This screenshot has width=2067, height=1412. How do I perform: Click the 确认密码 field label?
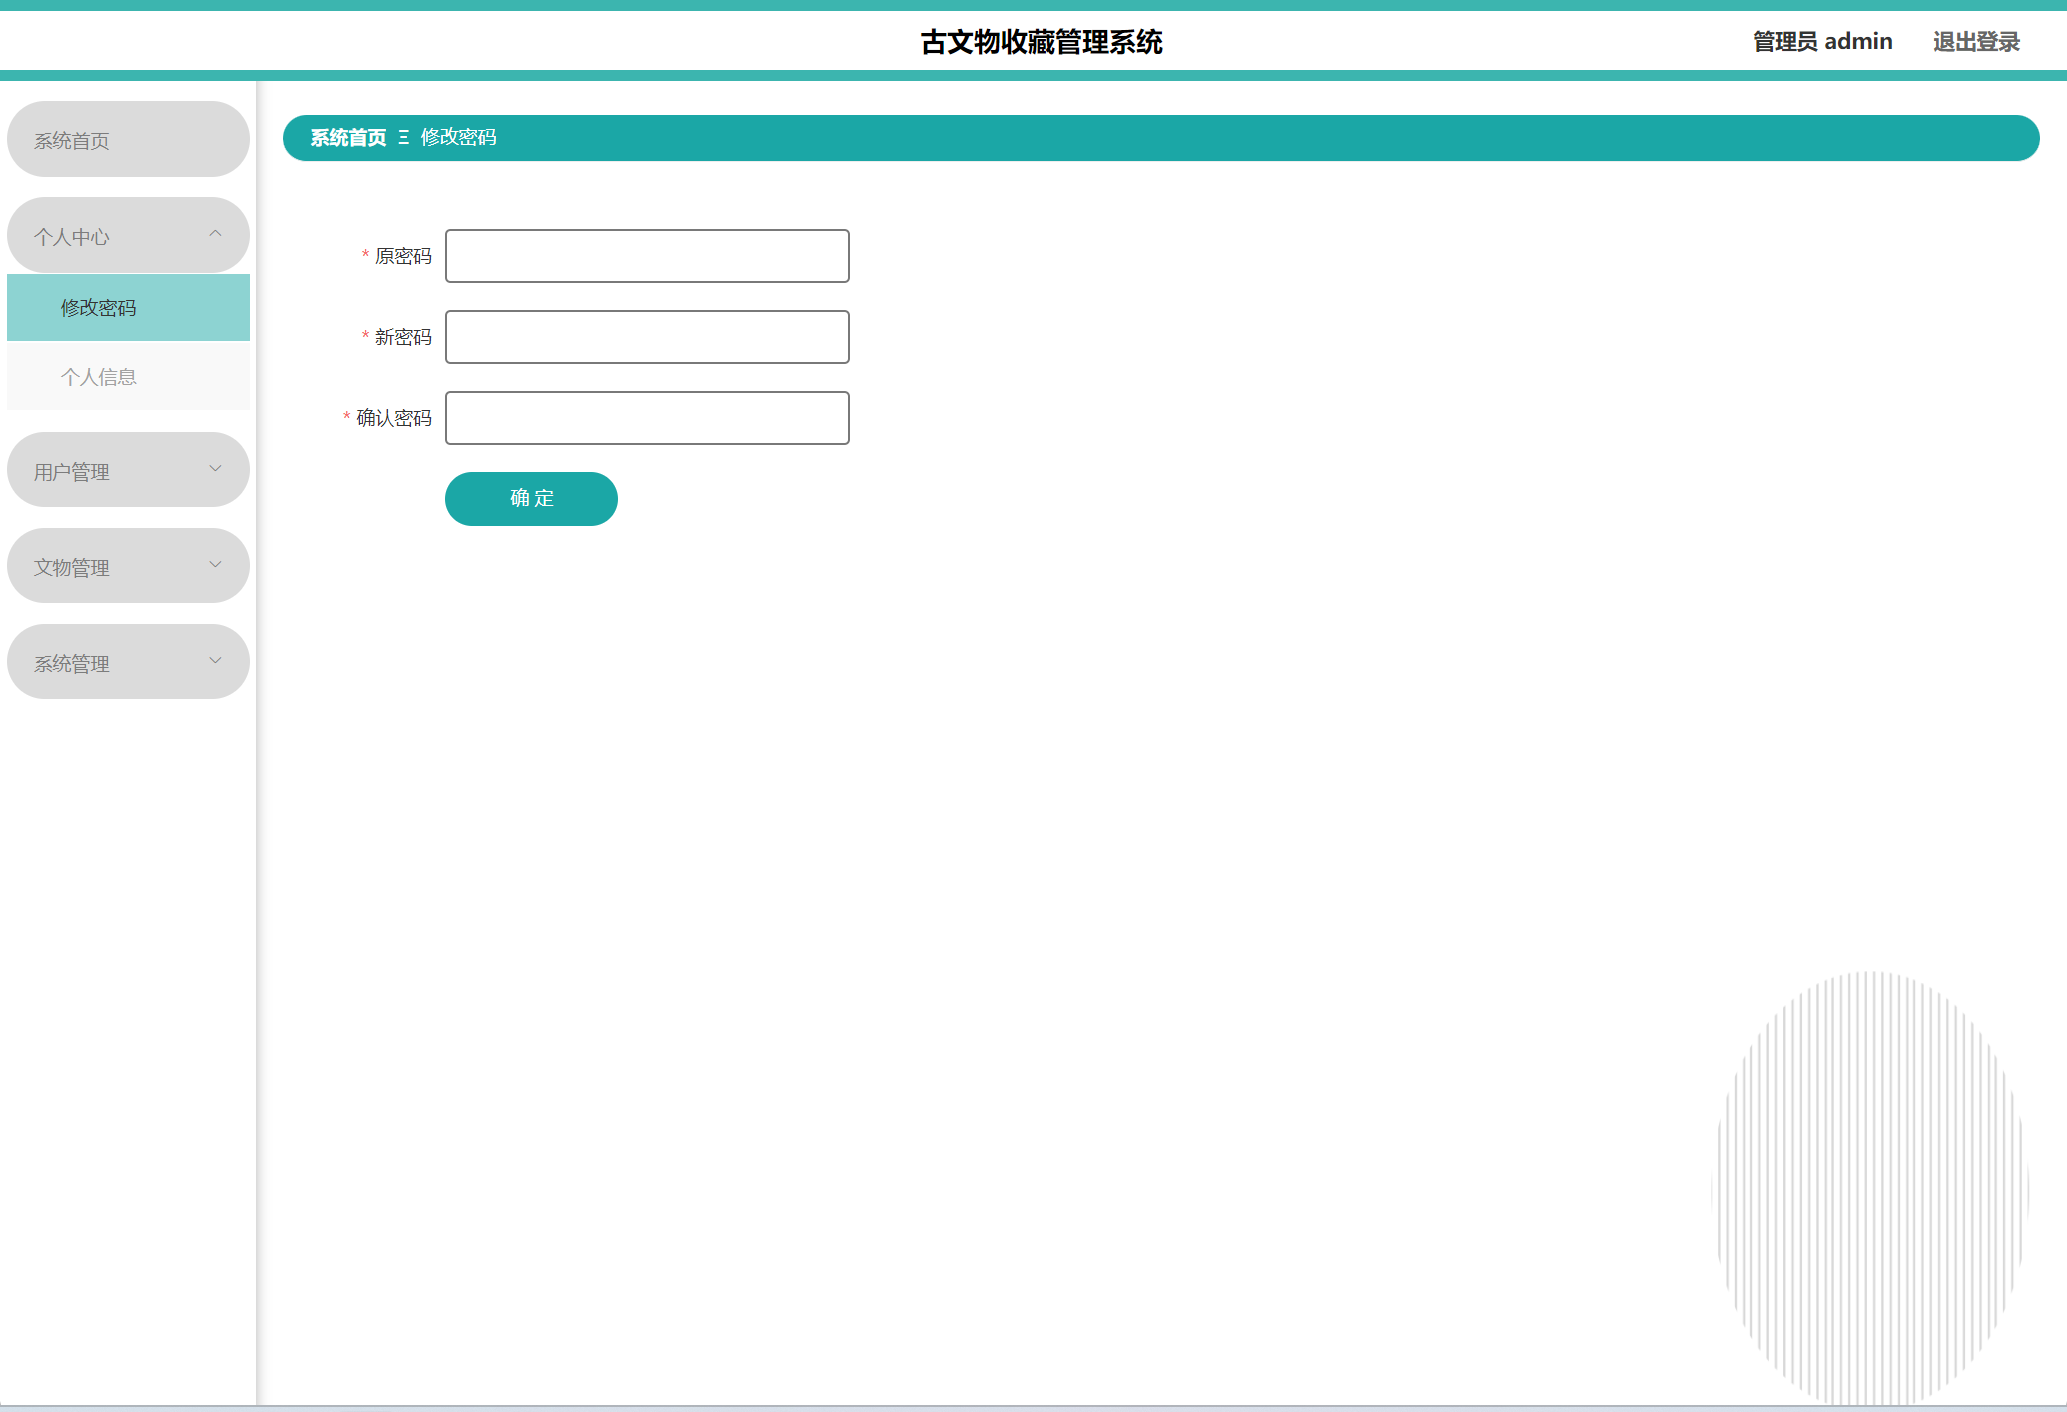pos(393,418)
